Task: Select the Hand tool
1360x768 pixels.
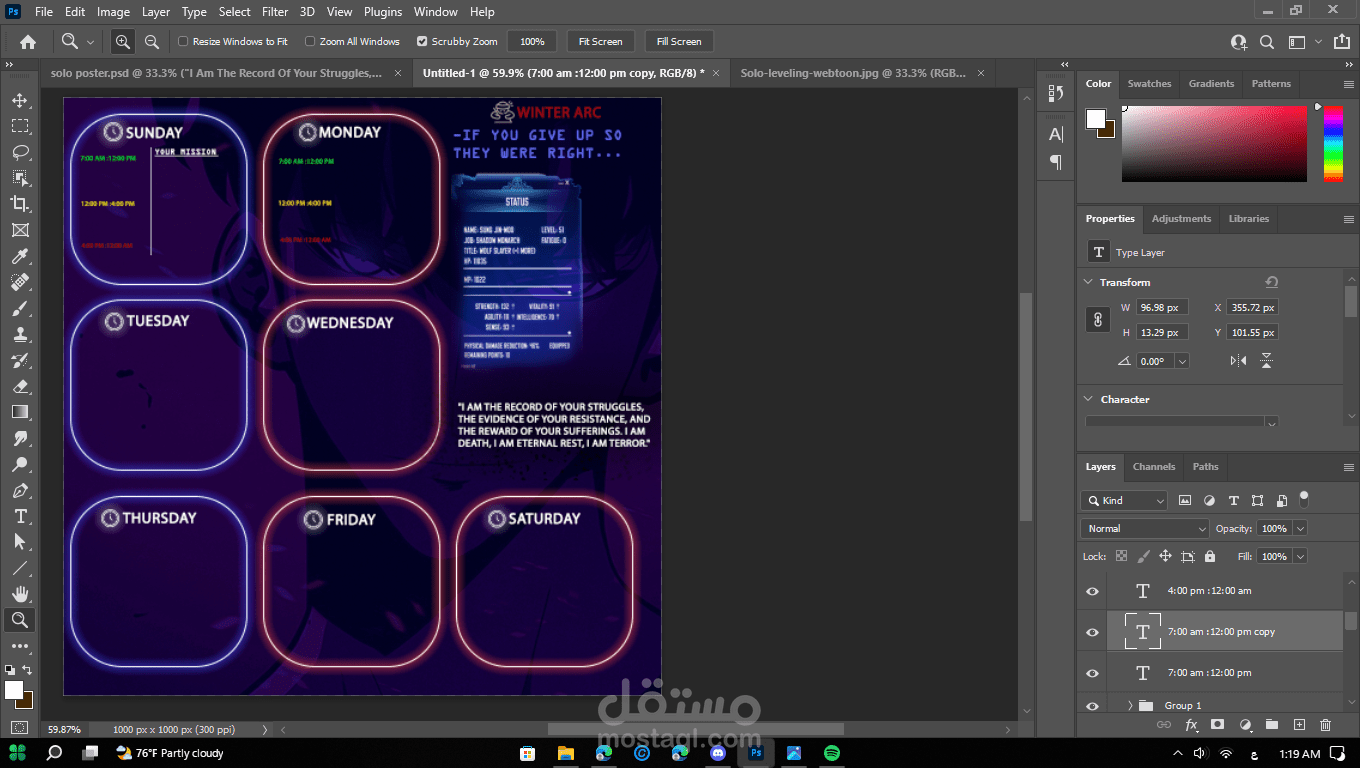Action: [20, 594]
